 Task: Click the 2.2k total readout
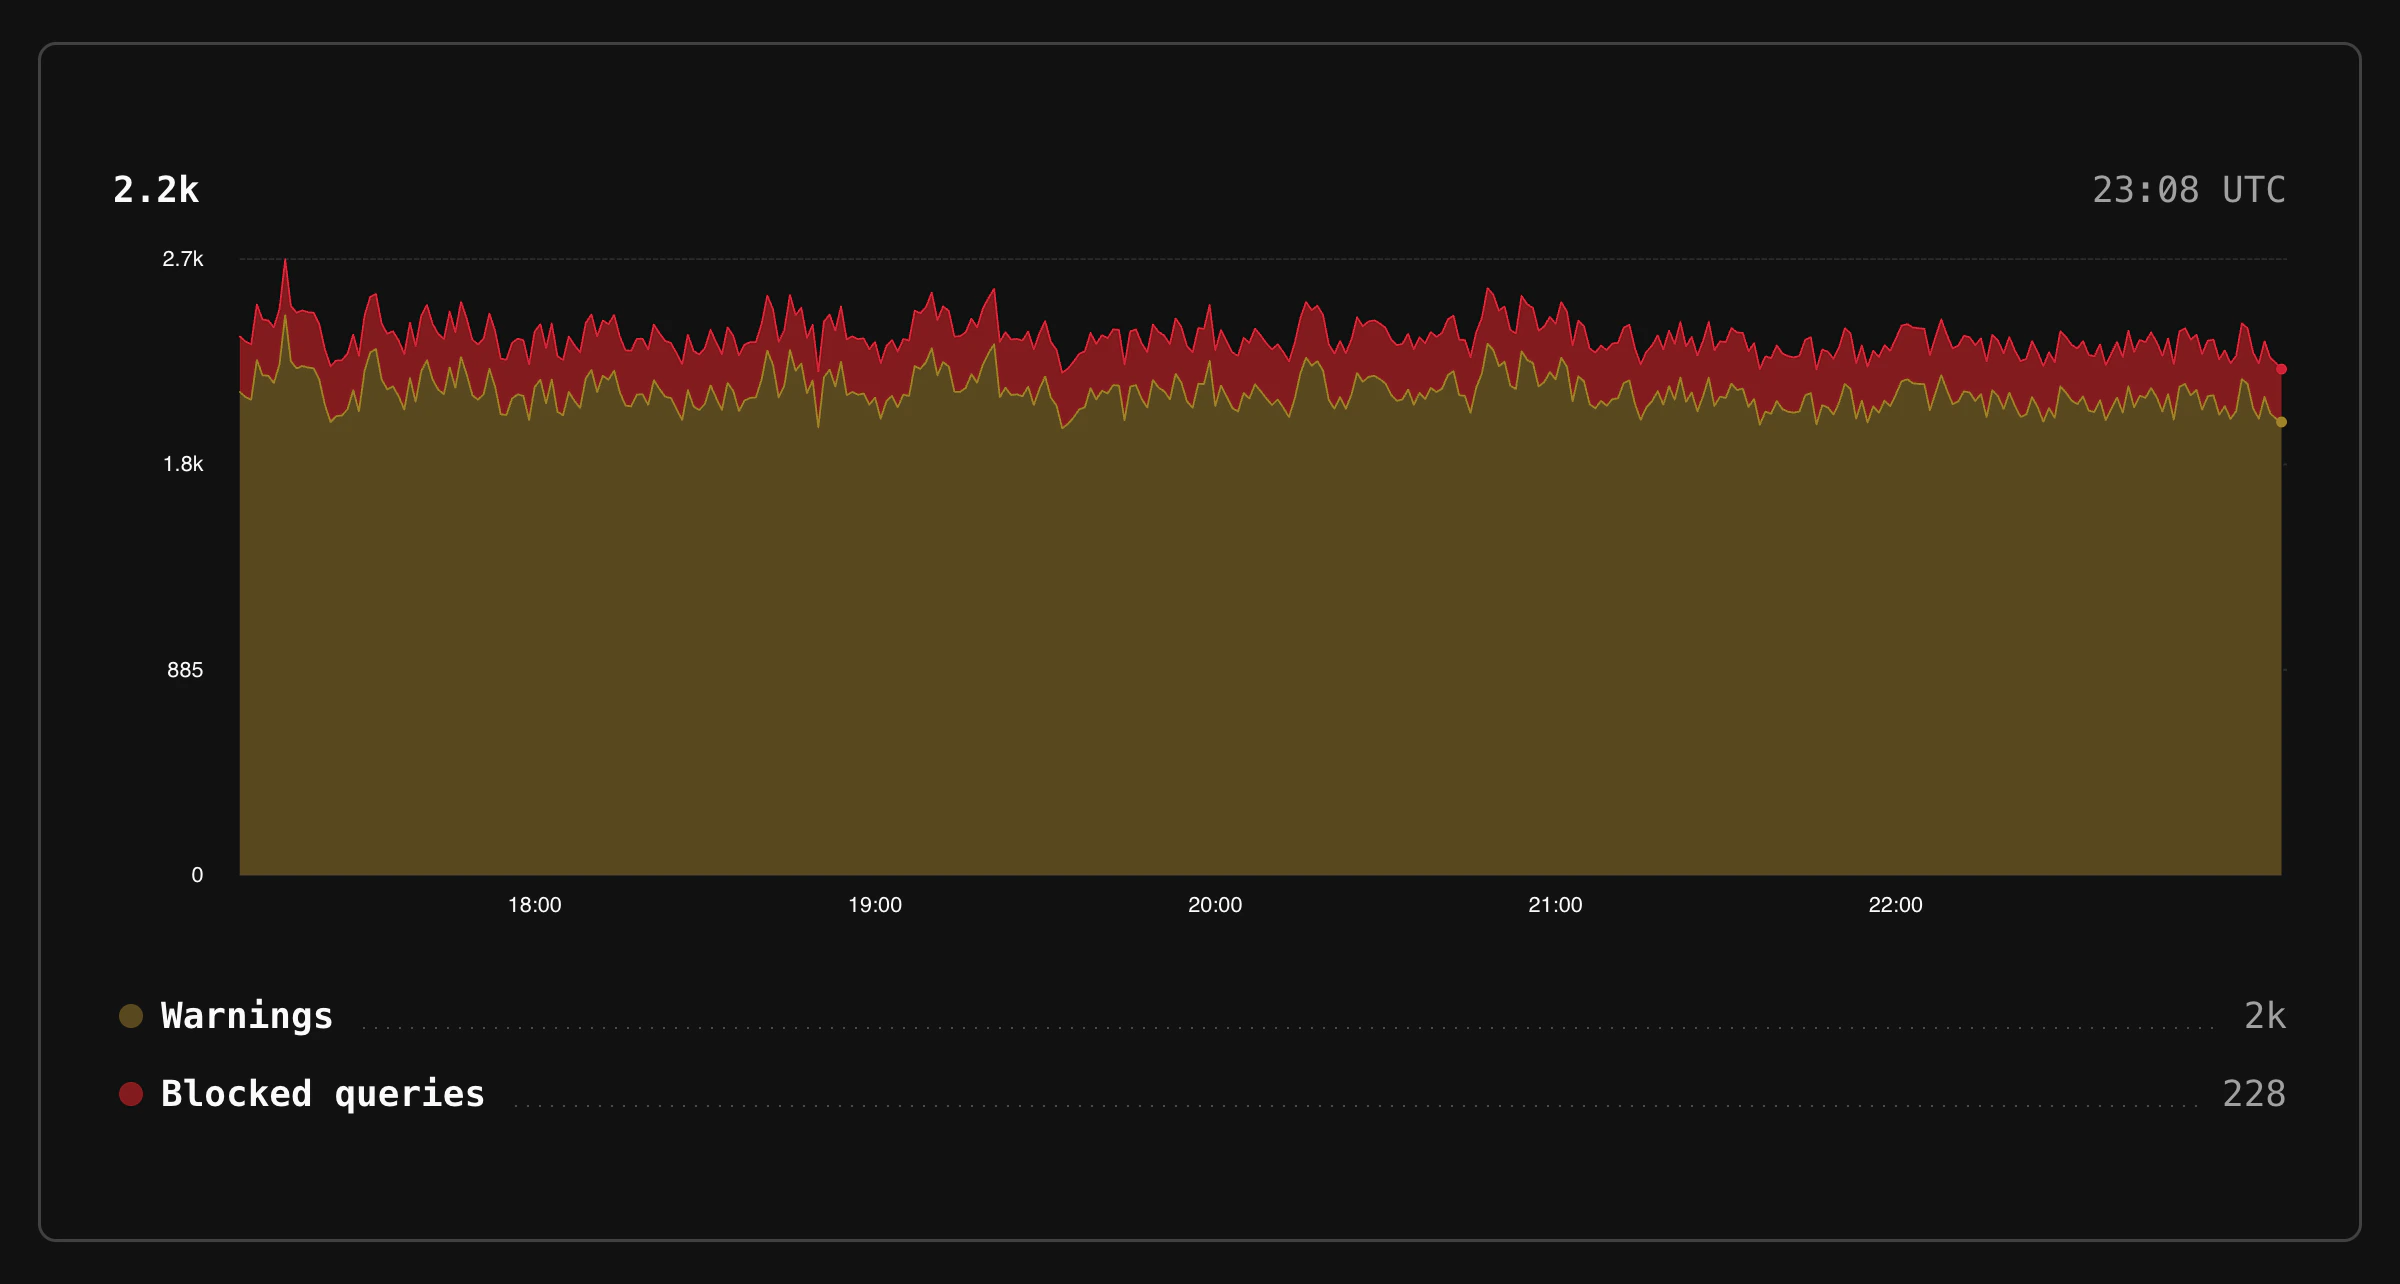(x=156, y=190)
